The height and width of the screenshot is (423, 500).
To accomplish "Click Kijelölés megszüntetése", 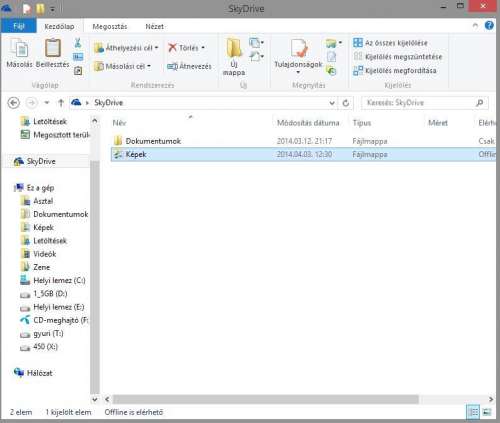I will pyautogui.click(x=398, y=57).
